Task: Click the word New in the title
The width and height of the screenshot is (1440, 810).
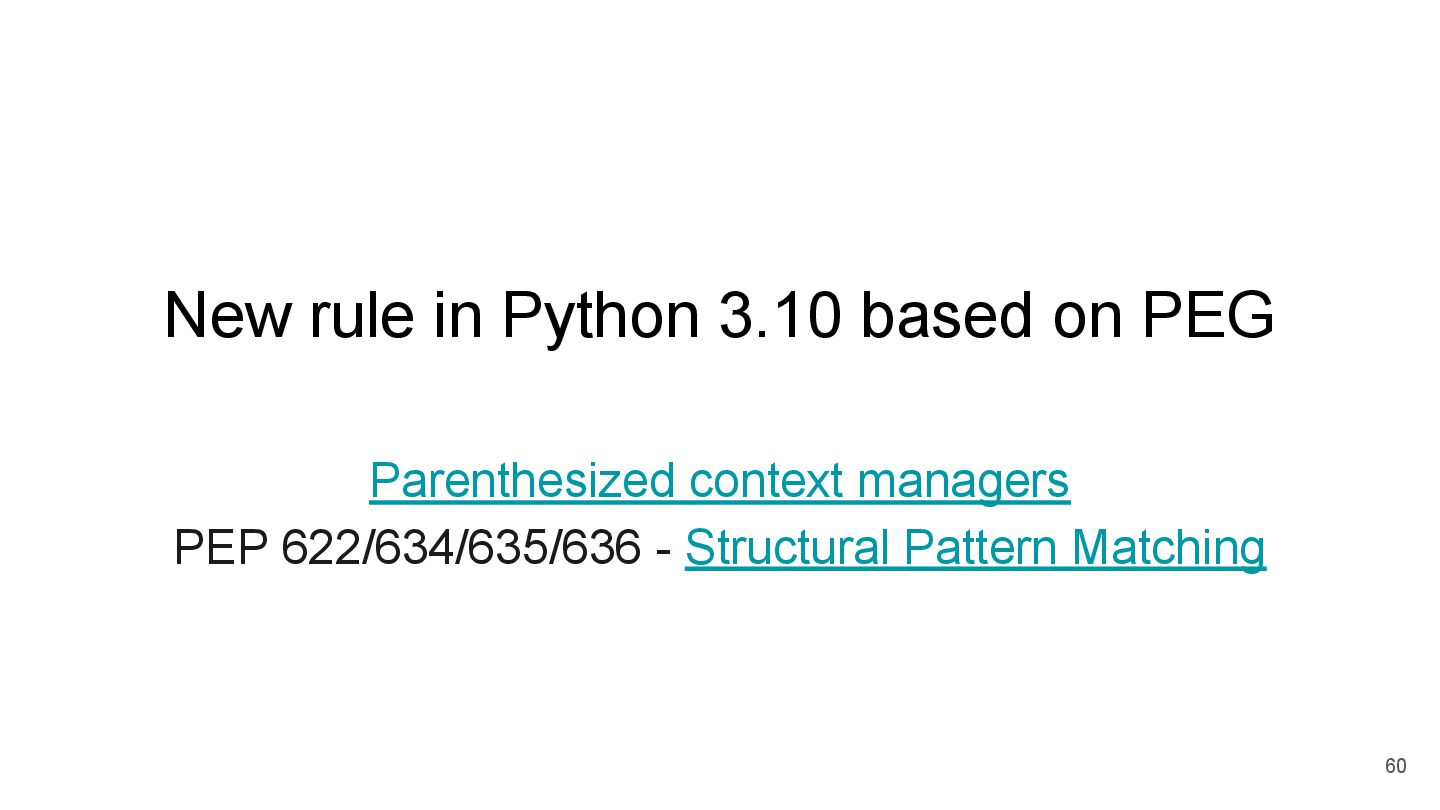Action: point(228,315)
